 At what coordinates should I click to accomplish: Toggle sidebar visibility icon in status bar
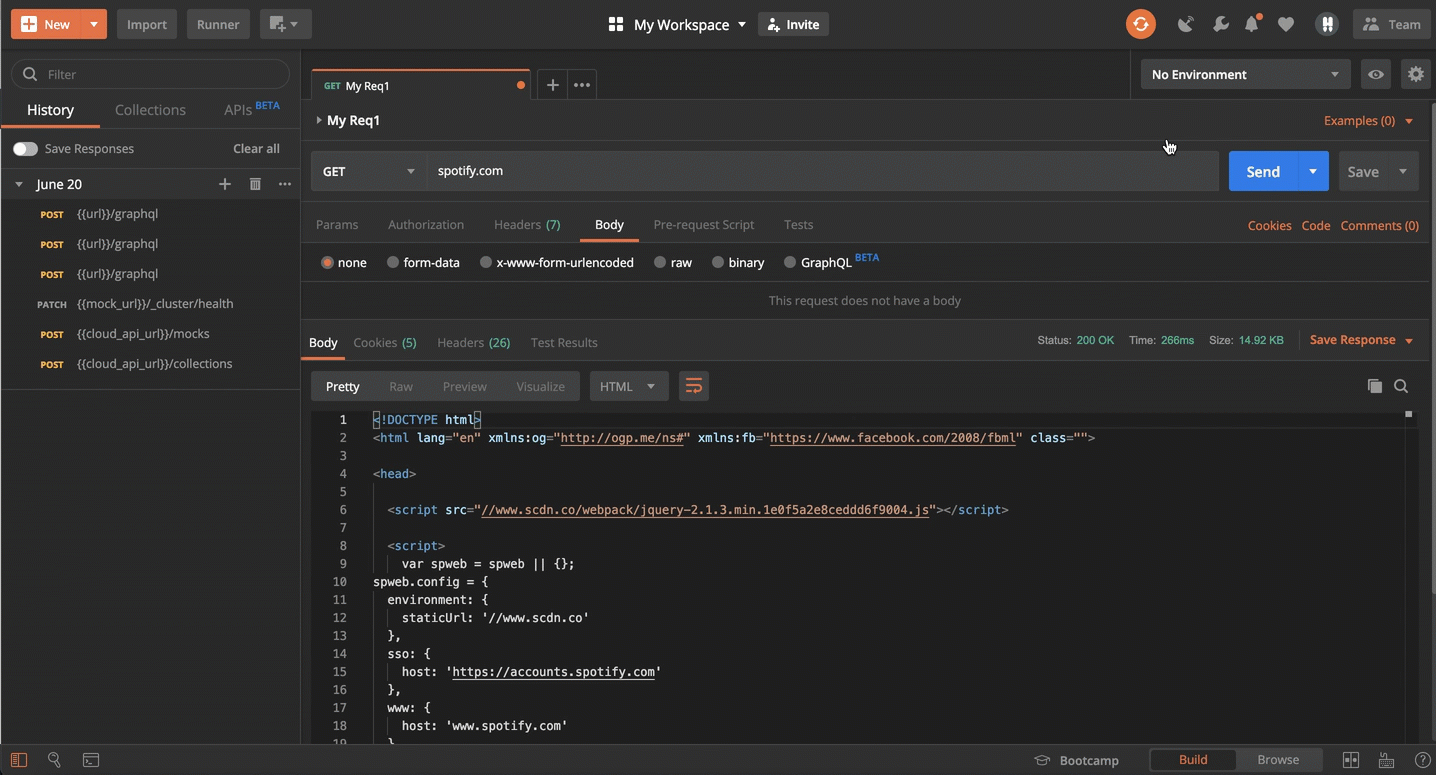pos(19,760)
